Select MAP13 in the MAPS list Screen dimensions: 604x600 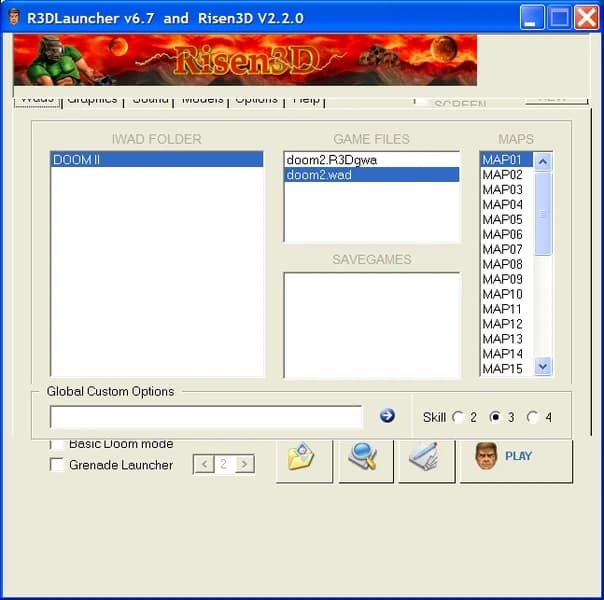(507, 339)
